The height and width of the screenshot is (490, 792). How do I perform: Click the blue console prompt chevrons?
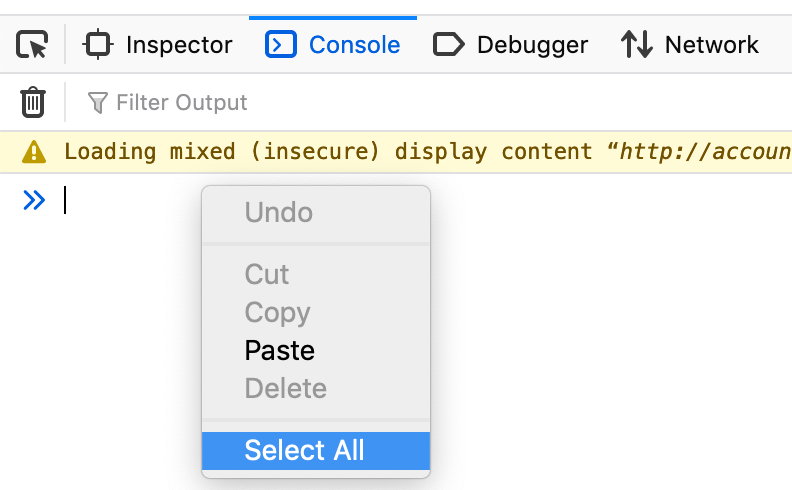click(34, 201)
